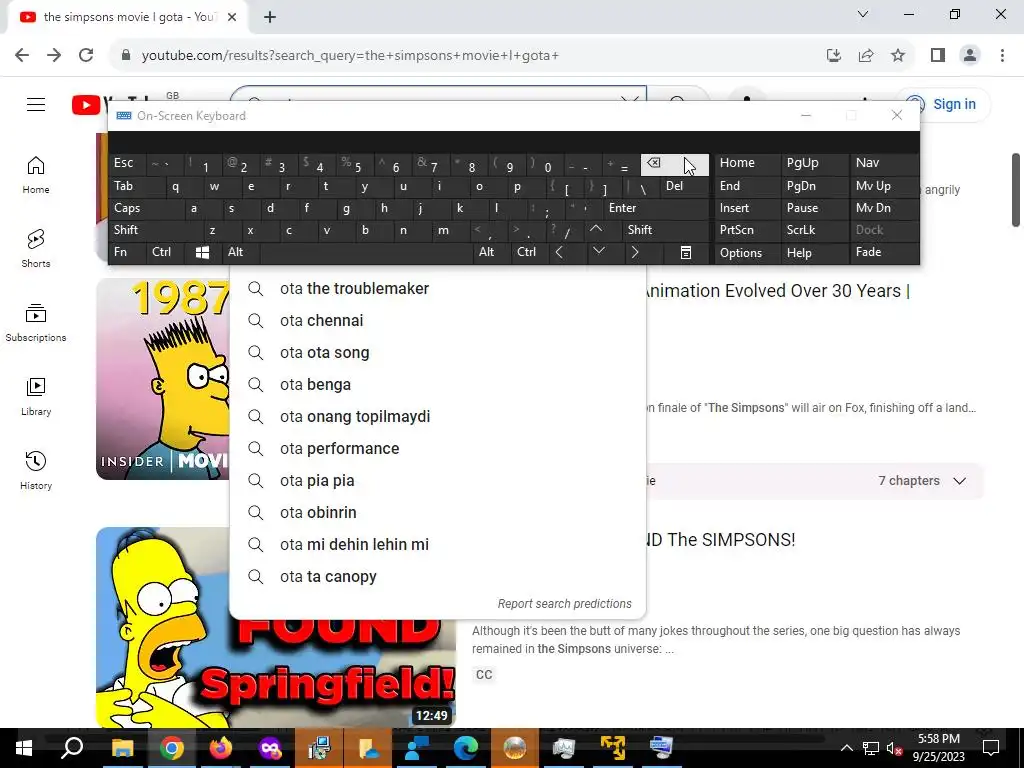Open taskbar search magnifier
The height and width of the screenshot is (768, 1024).
(x=72, y=748)
